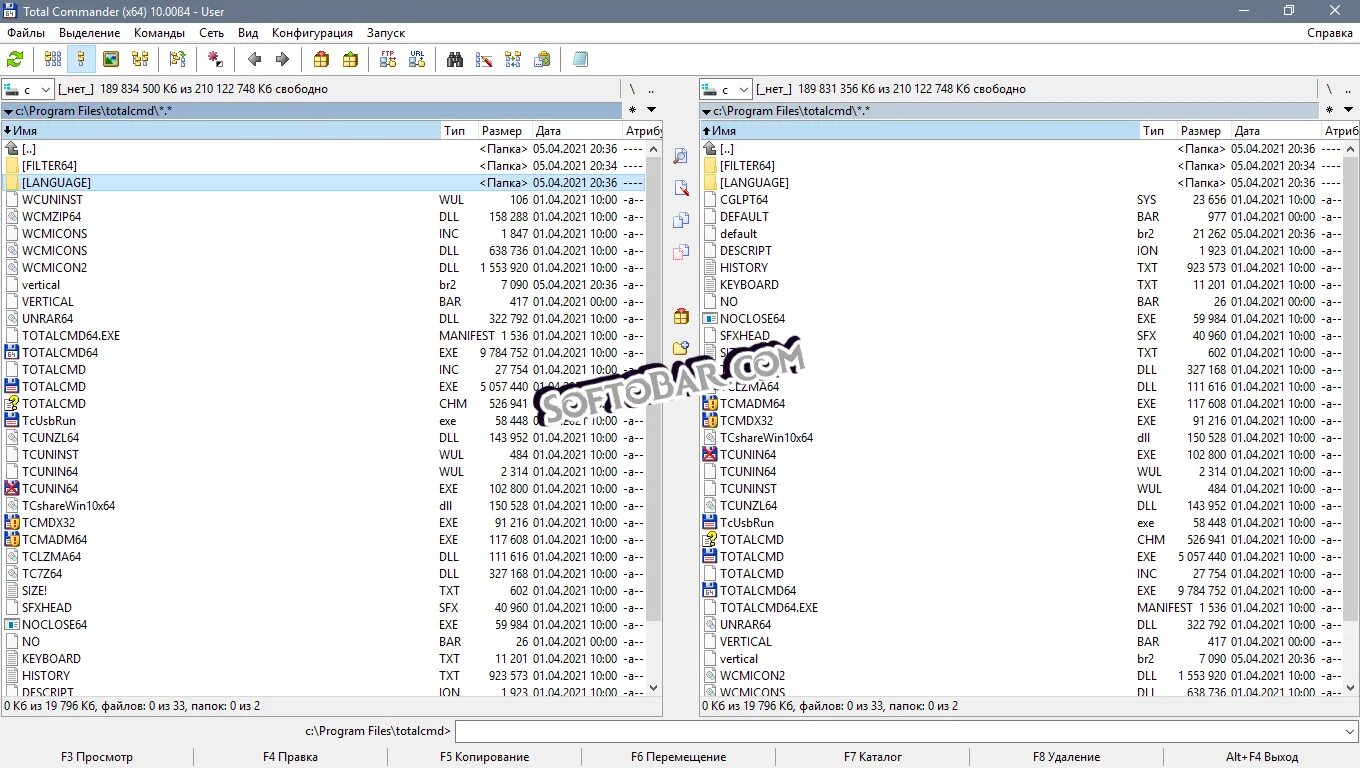Image resolution: width=1360 pixels, height=768 pixels.
Task: Select [FILTER64] folder in left panel
Action: point(323,166)
